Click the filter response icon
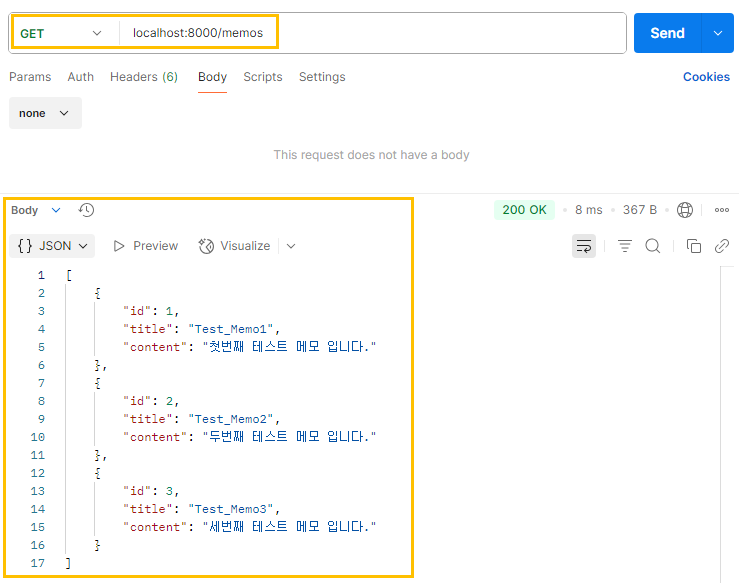Viewport: 739px width, 583px height. (x=625, y=246)
